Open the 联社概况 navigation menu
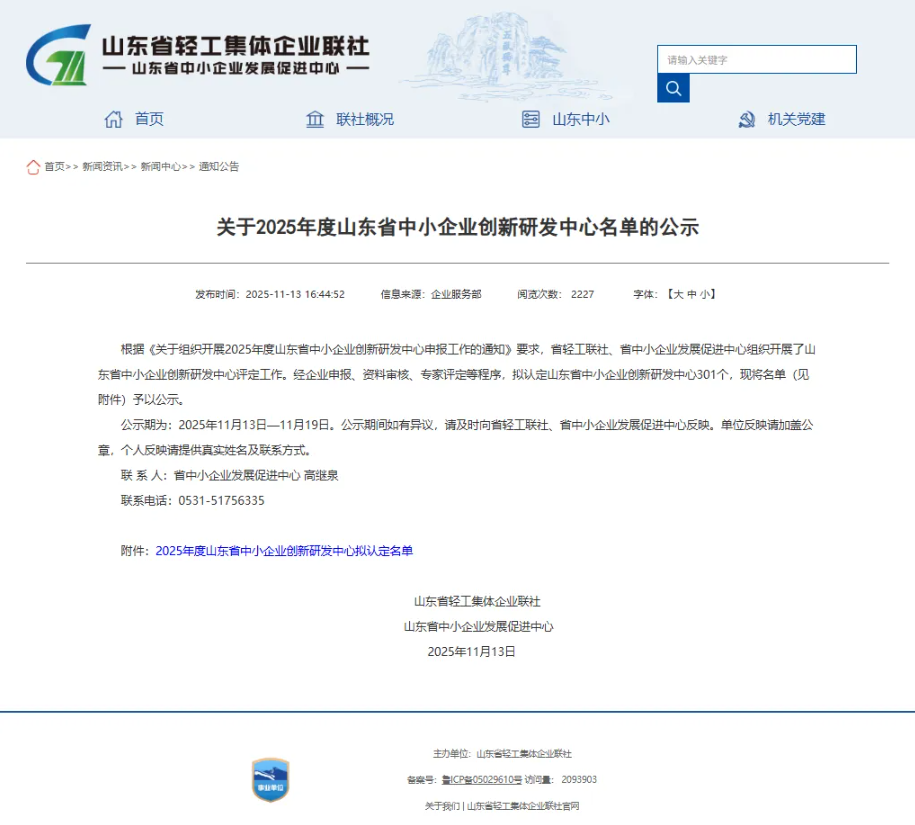915x825 pixels. pos(365,119)
